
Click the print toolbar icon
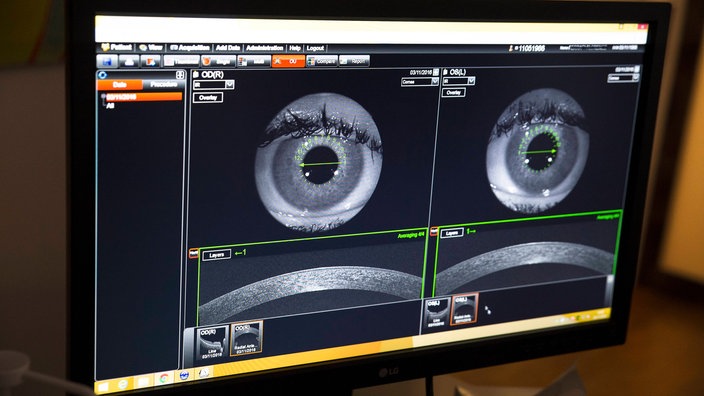click(129, 61)
